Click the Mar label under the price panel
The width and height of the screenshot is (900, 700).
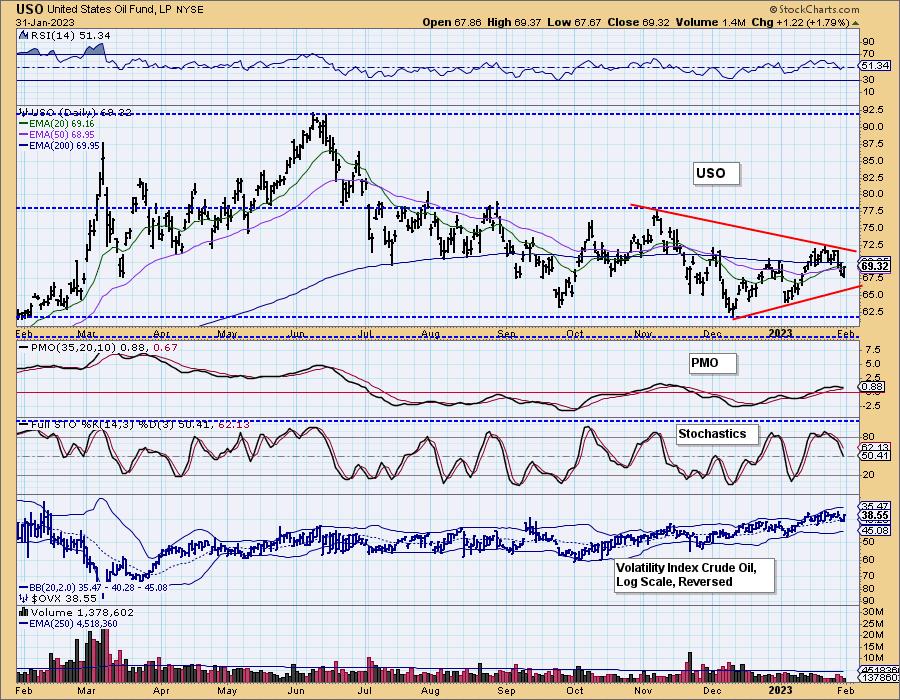[86, 333]
